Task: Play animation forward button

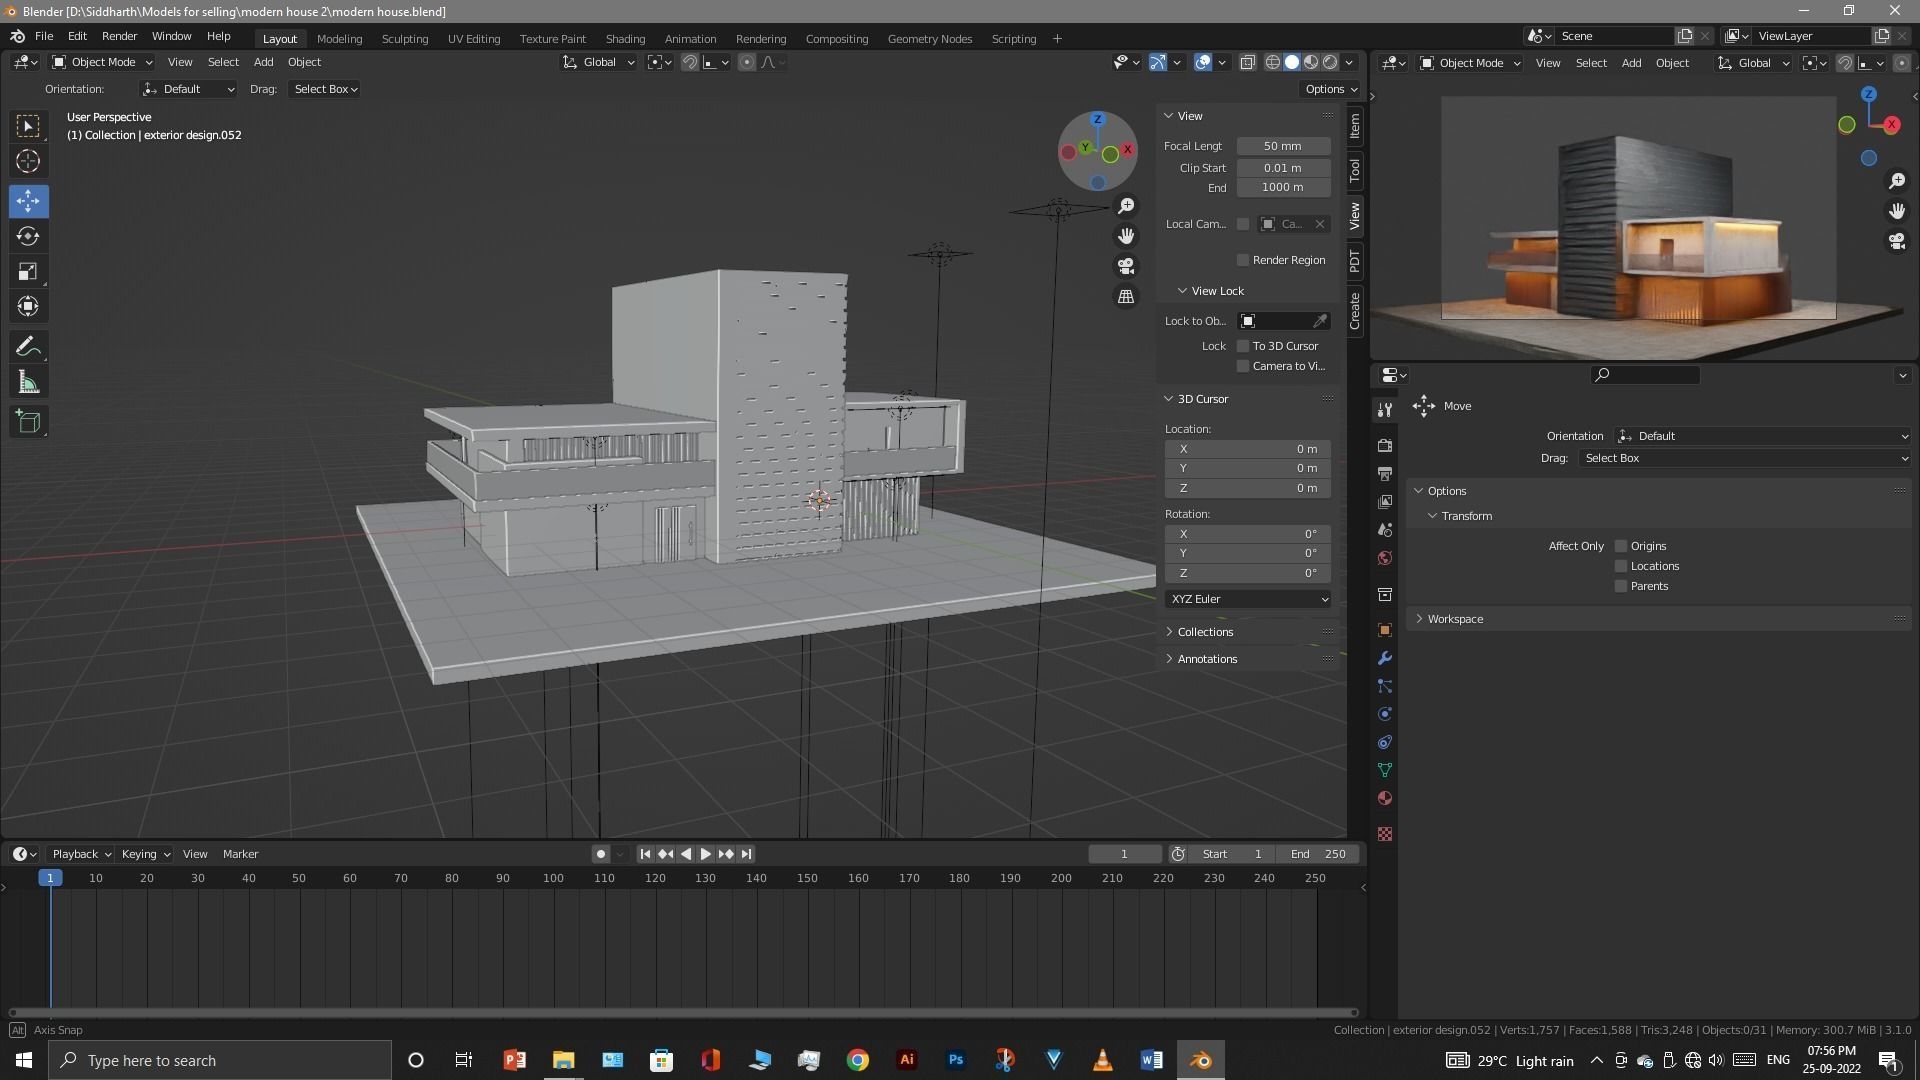Action: point(706,854)
